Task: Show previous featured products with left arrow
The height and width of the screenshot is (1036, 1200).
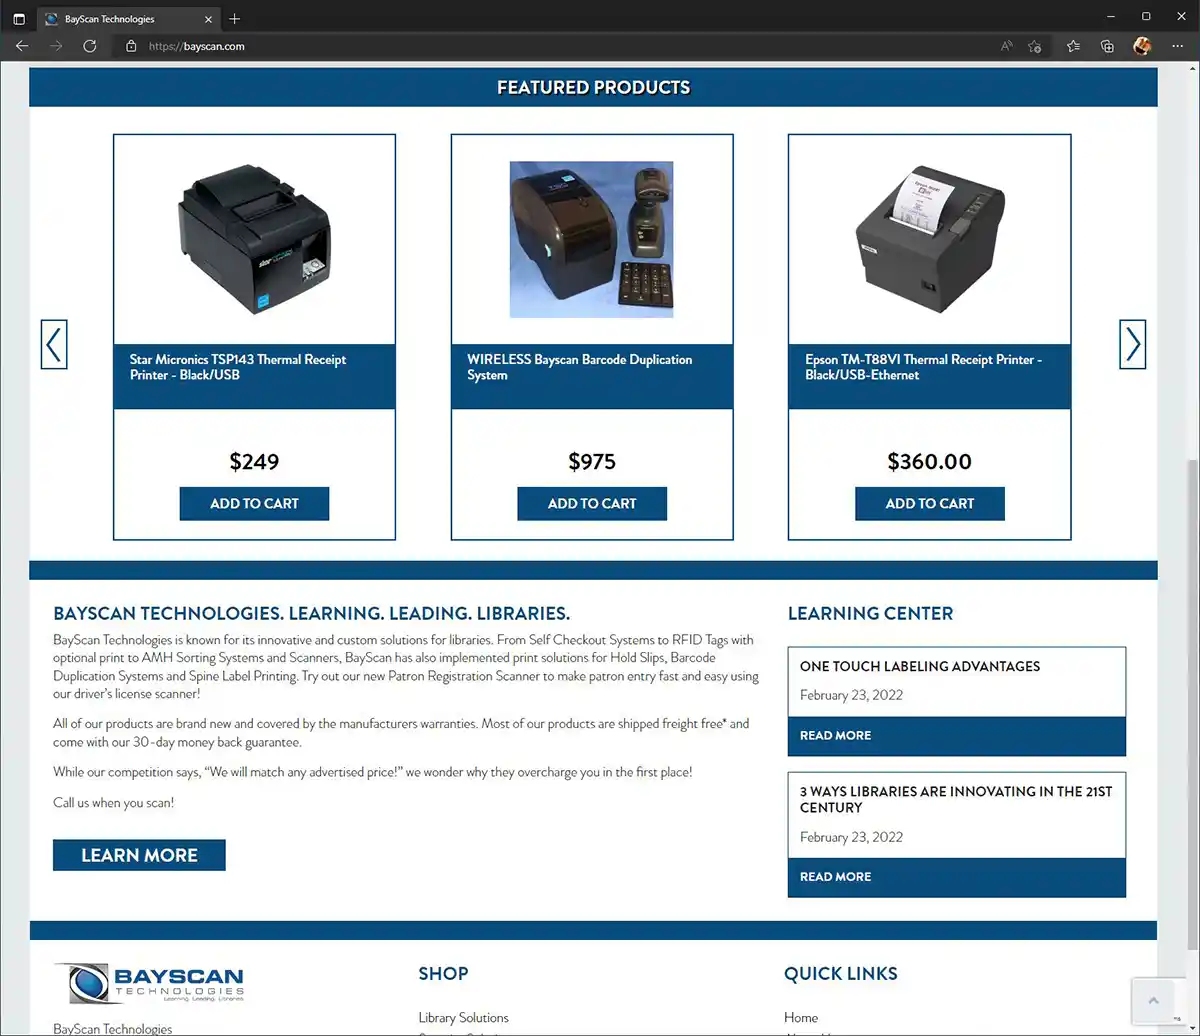Action: (x=54, y=344)
